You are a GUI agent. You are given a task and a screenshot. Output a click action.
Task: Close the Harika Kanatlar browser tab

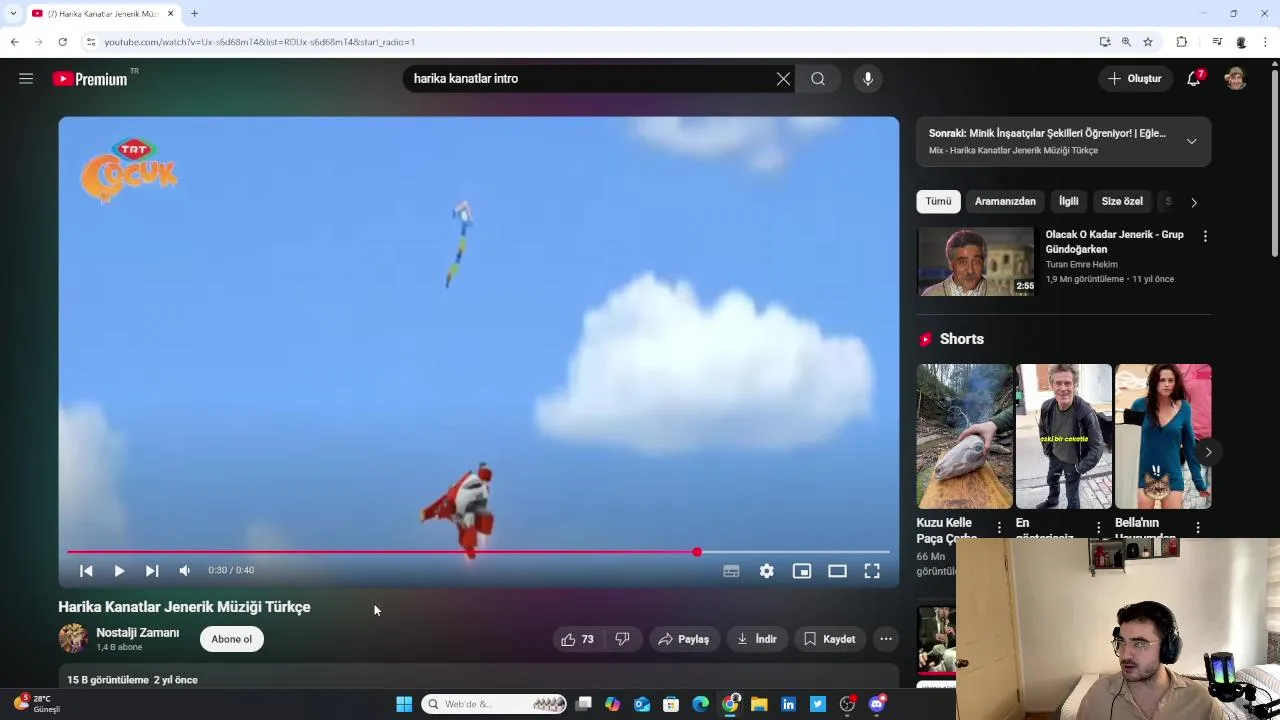coord(171,13)
